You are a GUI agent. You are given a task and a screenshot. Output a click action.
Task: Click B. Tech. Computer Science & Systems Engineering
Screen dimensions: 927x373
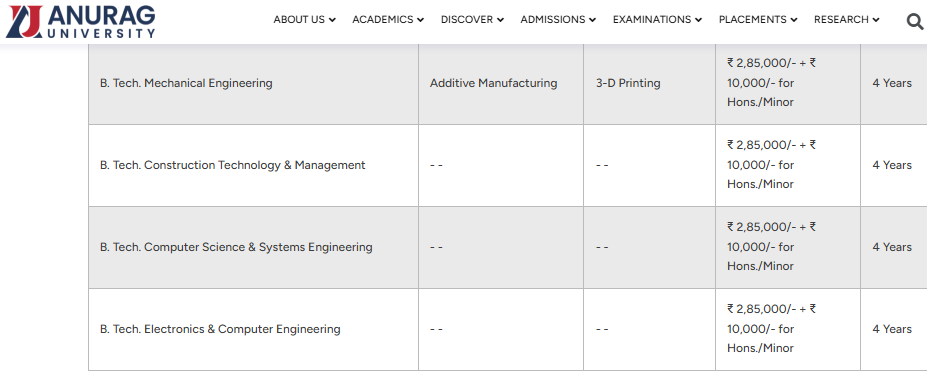(x=236, y=247)
